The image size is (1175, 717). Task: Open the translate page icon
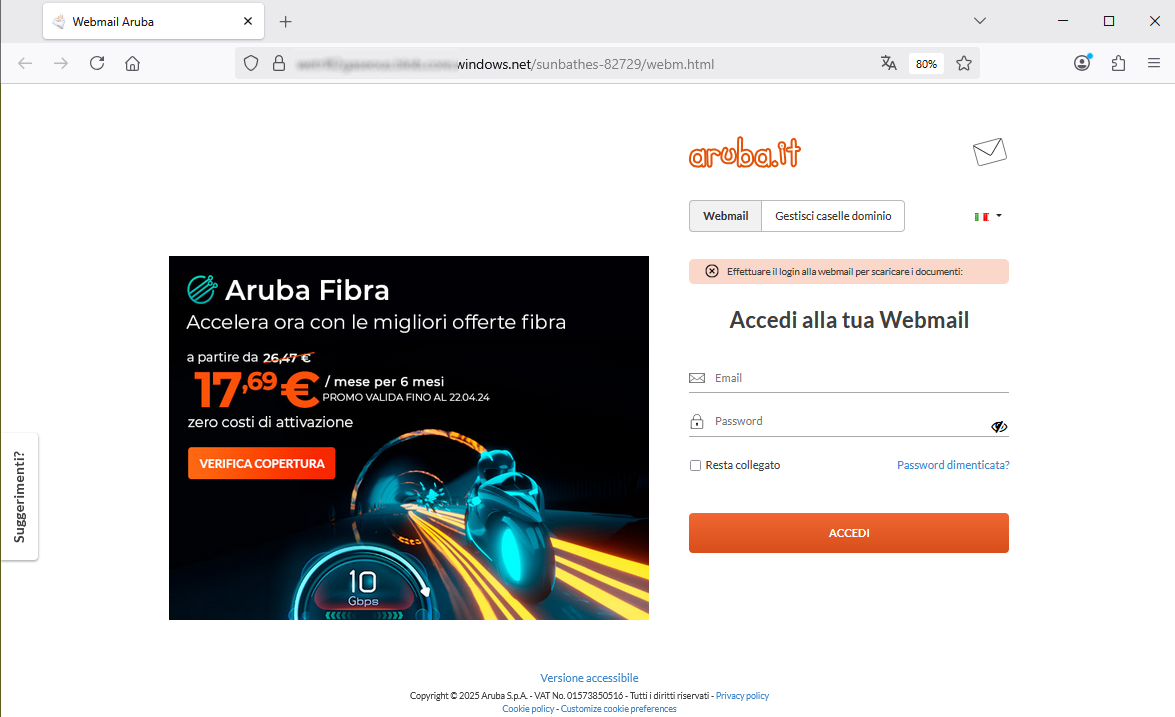tap(889, 64)
